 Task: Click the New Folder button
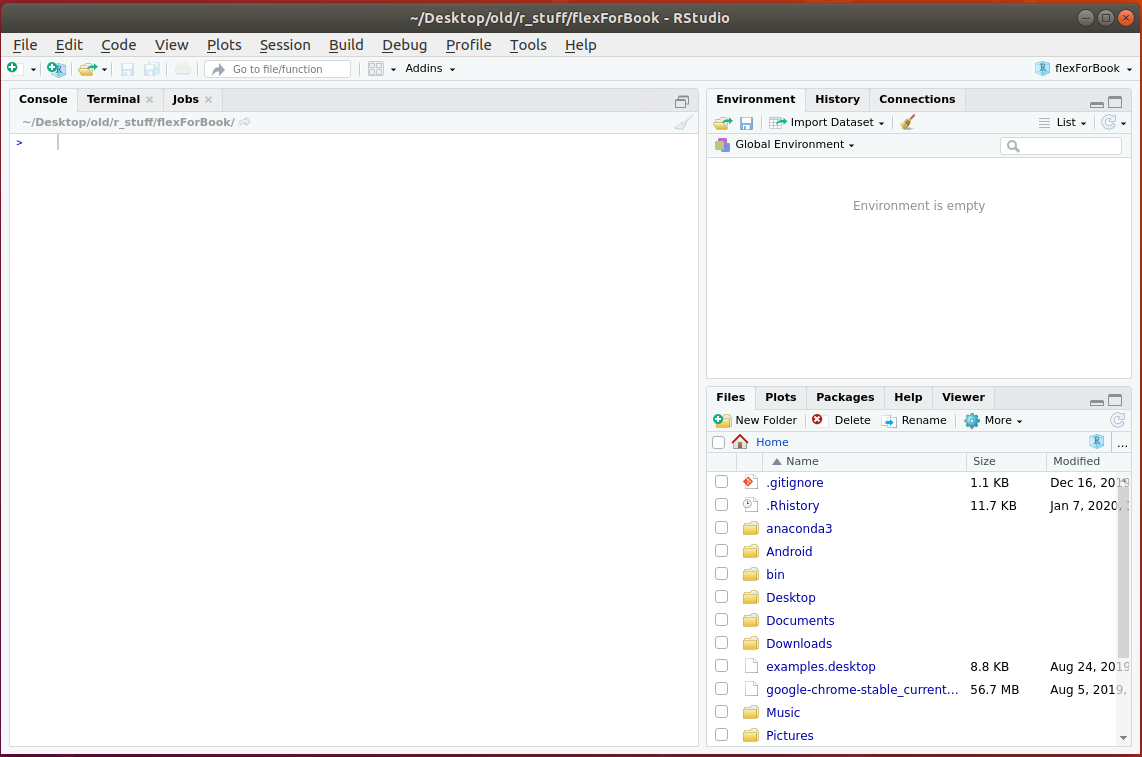point(755,420)
